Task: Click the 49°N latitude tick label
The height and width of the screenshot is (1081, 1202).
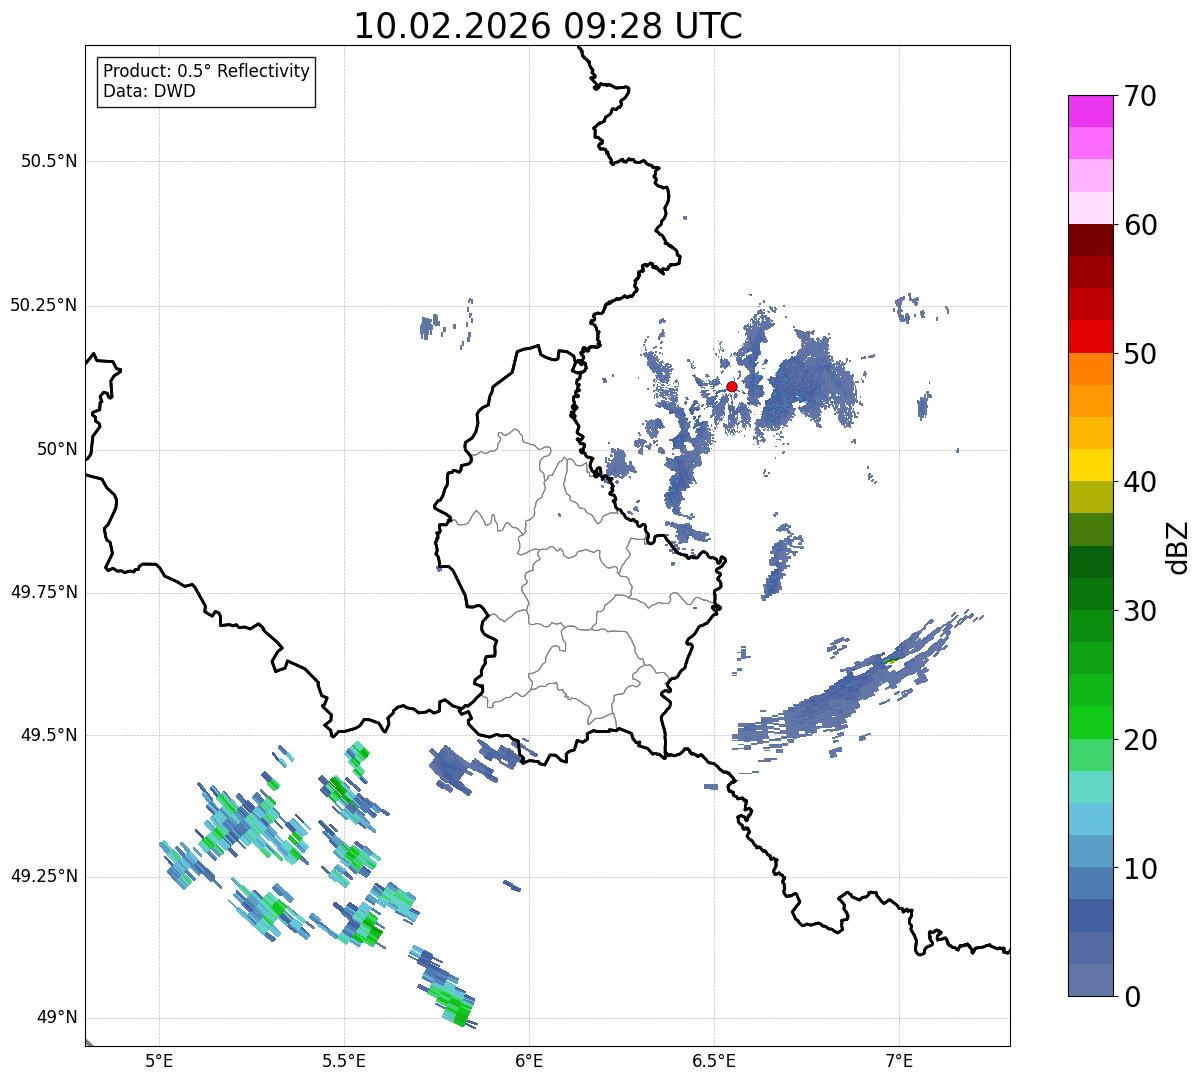Action: pos(57,1018)
